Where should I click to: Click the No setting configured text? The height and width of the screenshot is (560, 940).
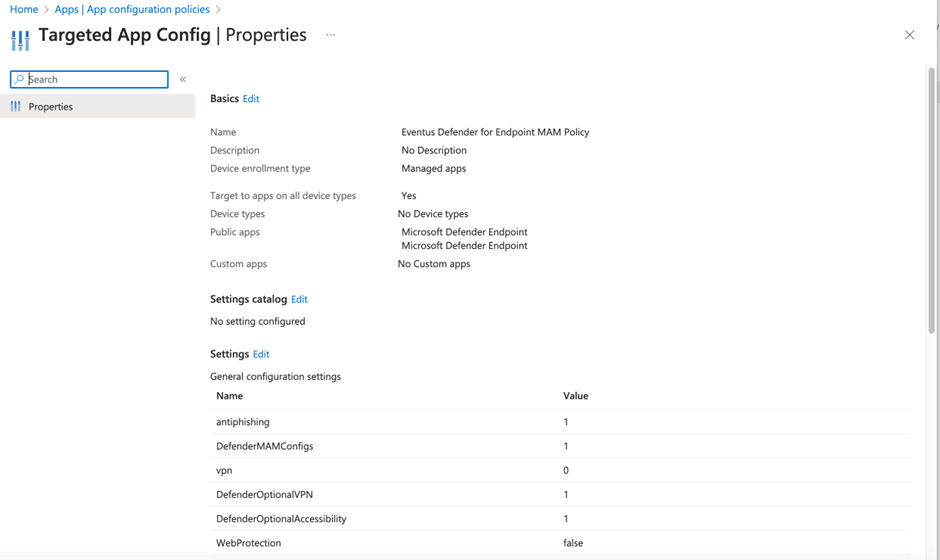pos(258,321)
